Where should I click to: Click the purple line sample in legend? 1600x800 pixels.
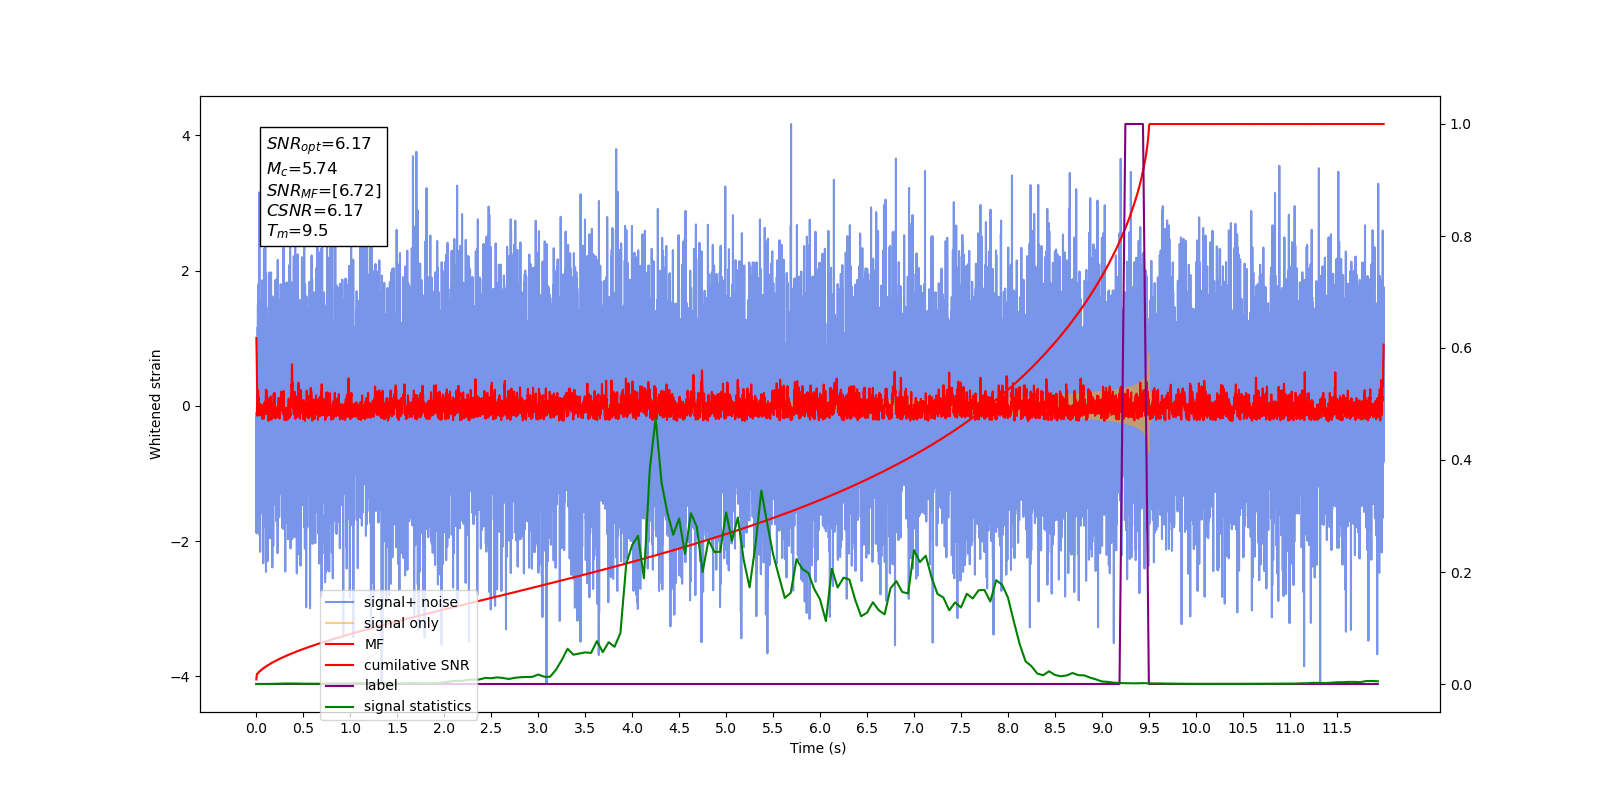tap(340, 685)
